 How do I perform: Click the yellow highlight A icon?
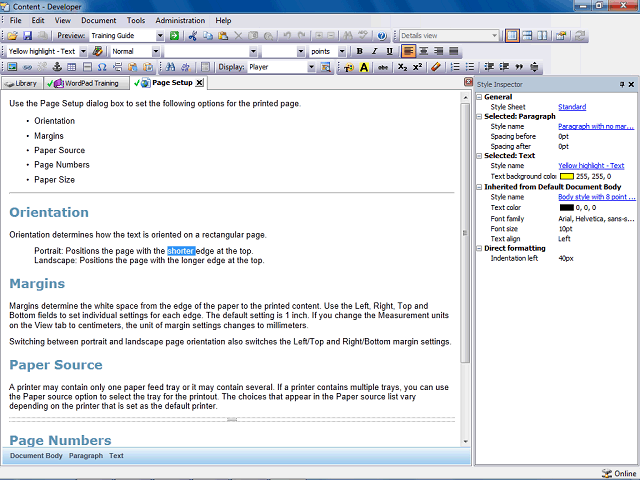pyautogui.click(x=364, y=67)
